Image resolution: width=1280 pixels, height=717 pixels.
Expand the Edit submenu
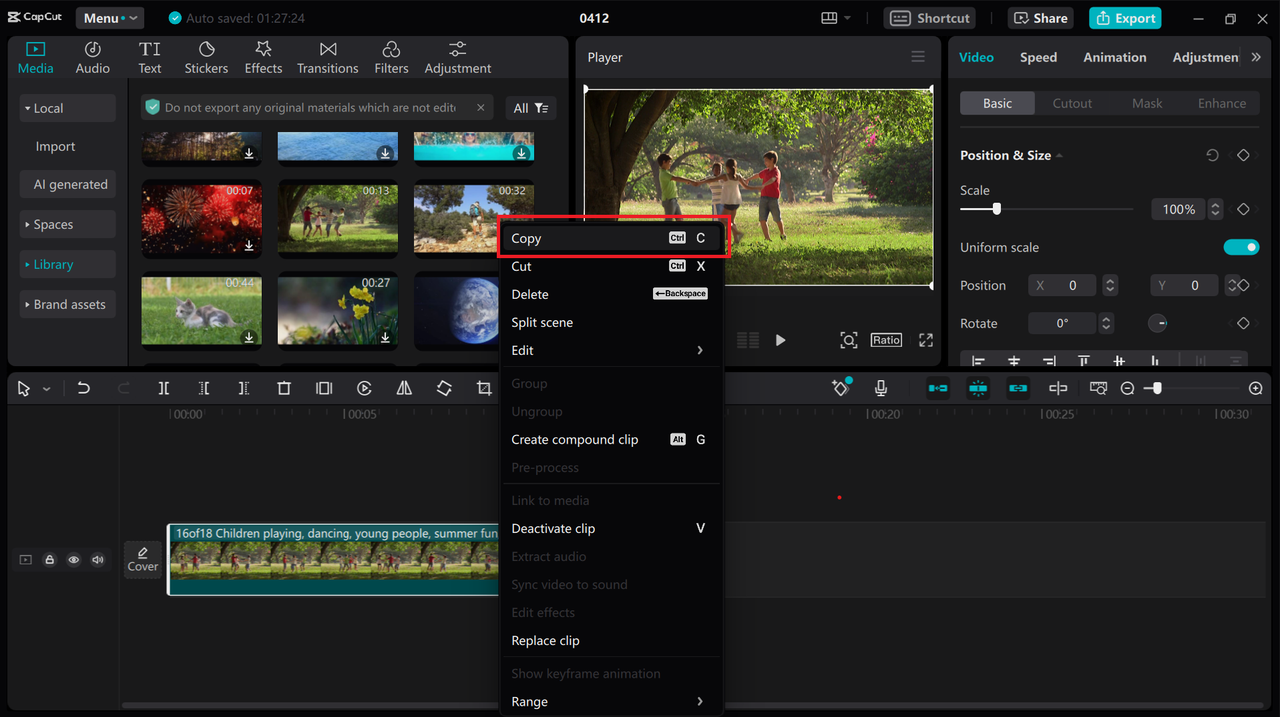(611, 350)
